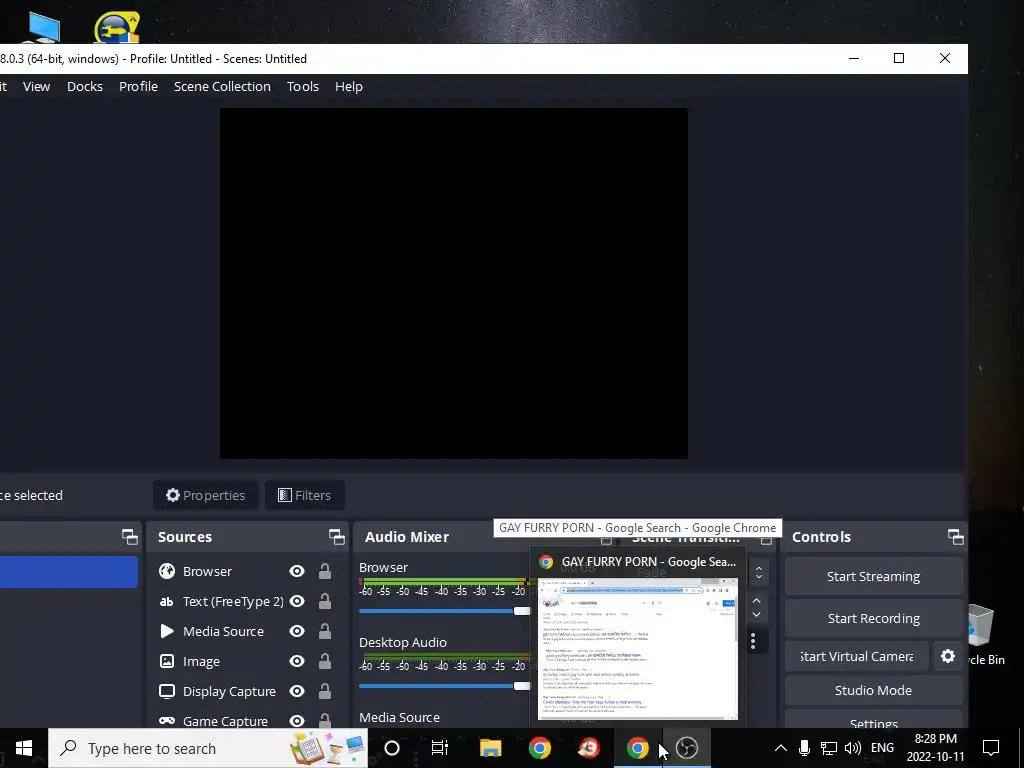Hide the Display Capture source
This screenshot has width=1024, height=768.
click(297, 691)
